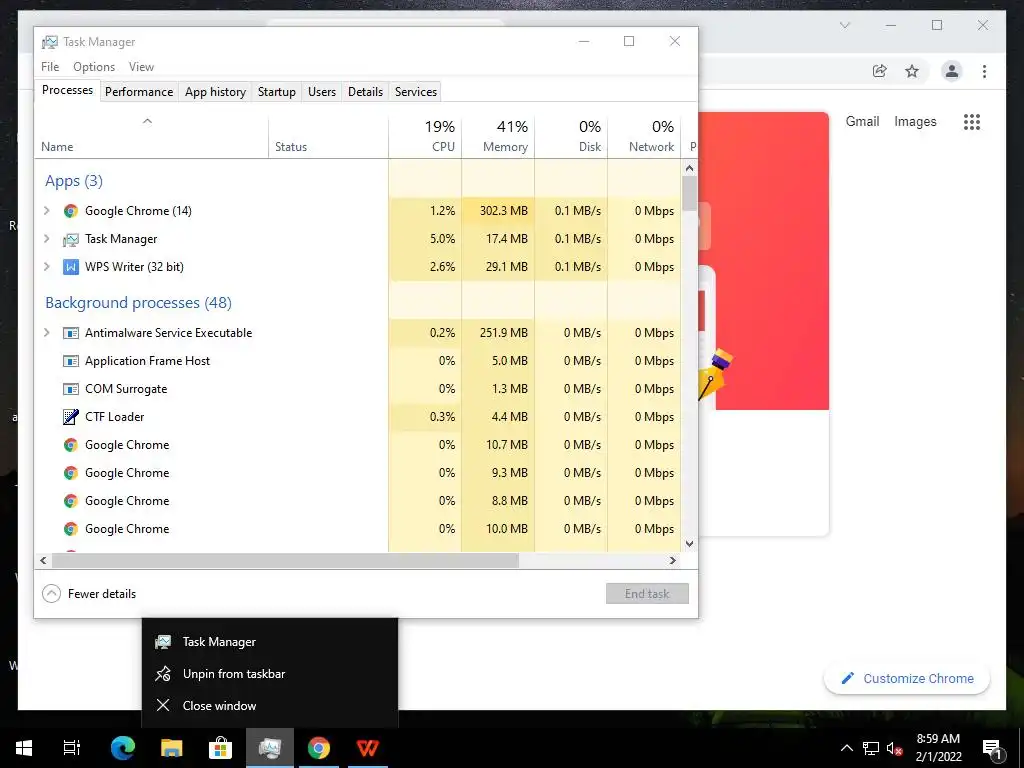Click the Antimalware Service Executable icon
Viewport: 1024px width, 768px height.
[71, 333]
